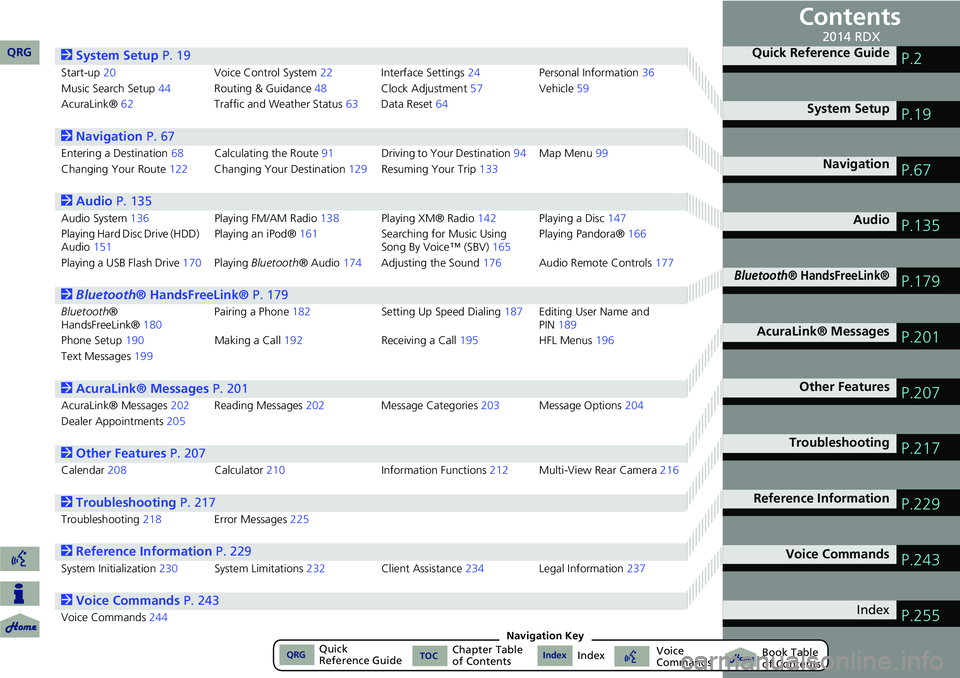Open Navigation tab on right panel
This screenshot has height=678, width=960.
click(841, 169)
